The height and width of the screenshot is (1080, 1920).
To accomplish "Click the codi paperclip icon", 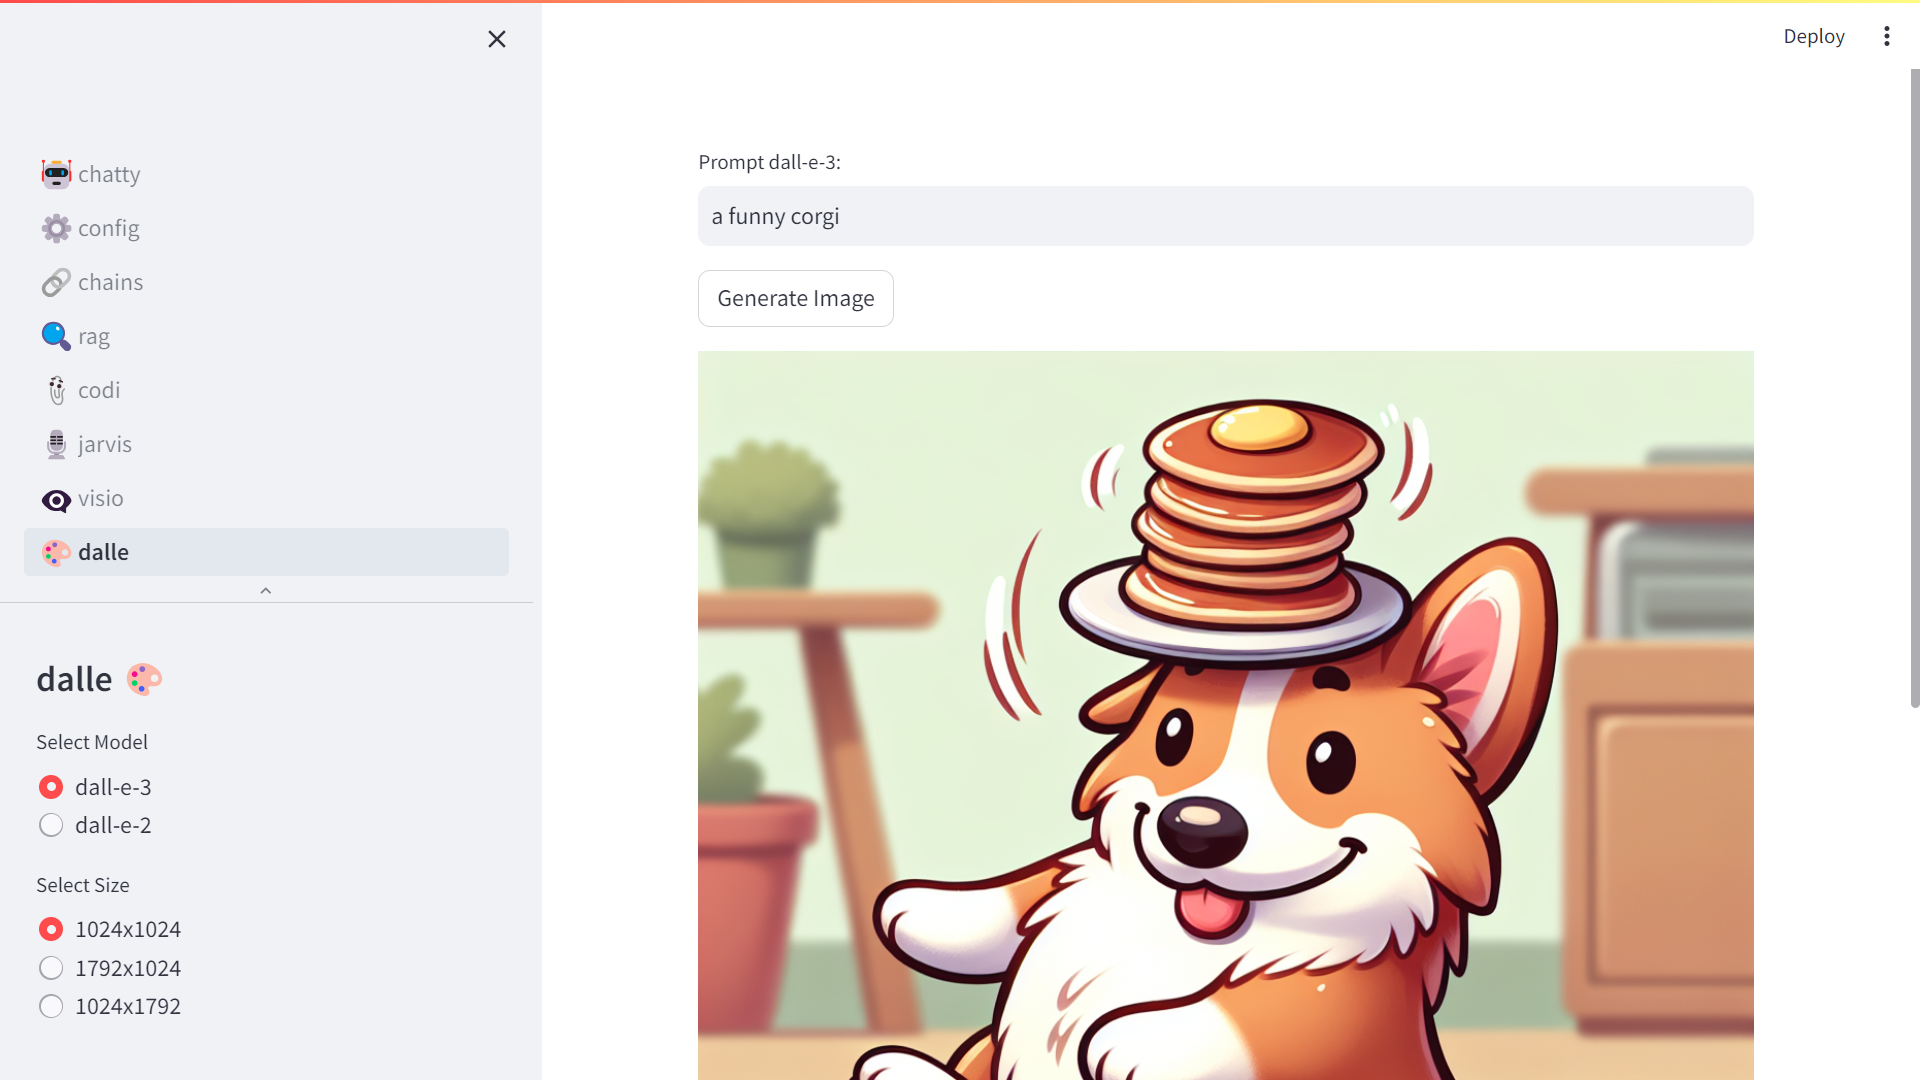I will (56, 390).
